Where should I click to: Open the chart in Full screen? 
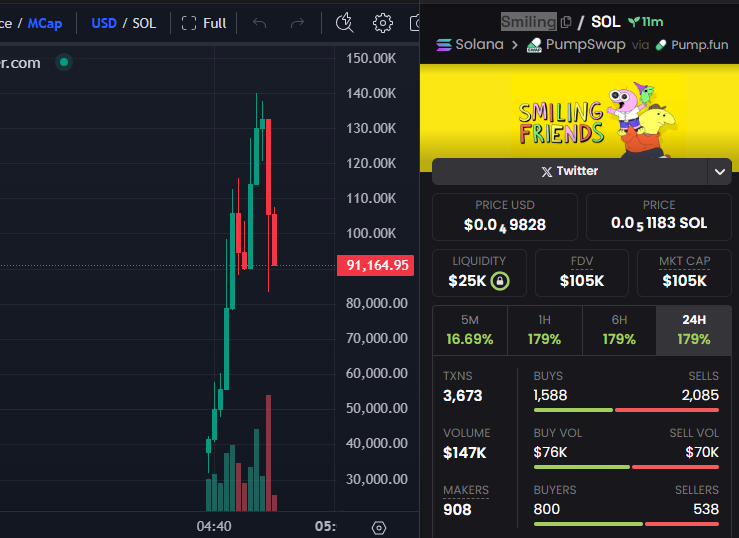click(204, 23)
